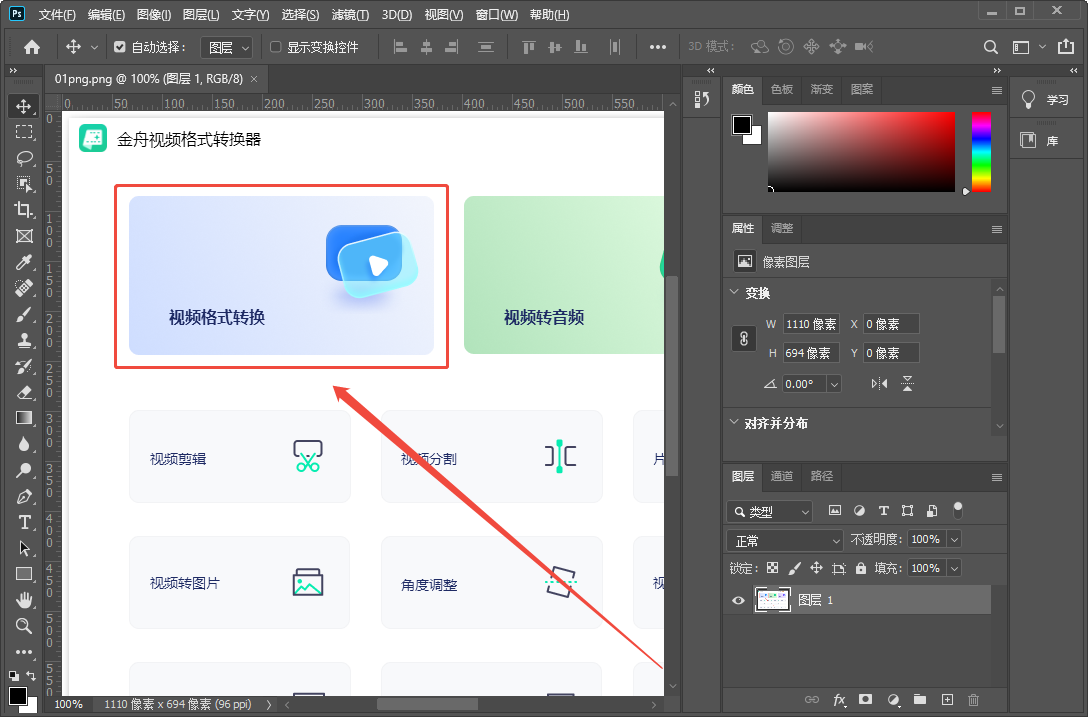Open the History panel icon
Screen dimensions: 1088x717
pyautogui.click(x=702, y=99)
